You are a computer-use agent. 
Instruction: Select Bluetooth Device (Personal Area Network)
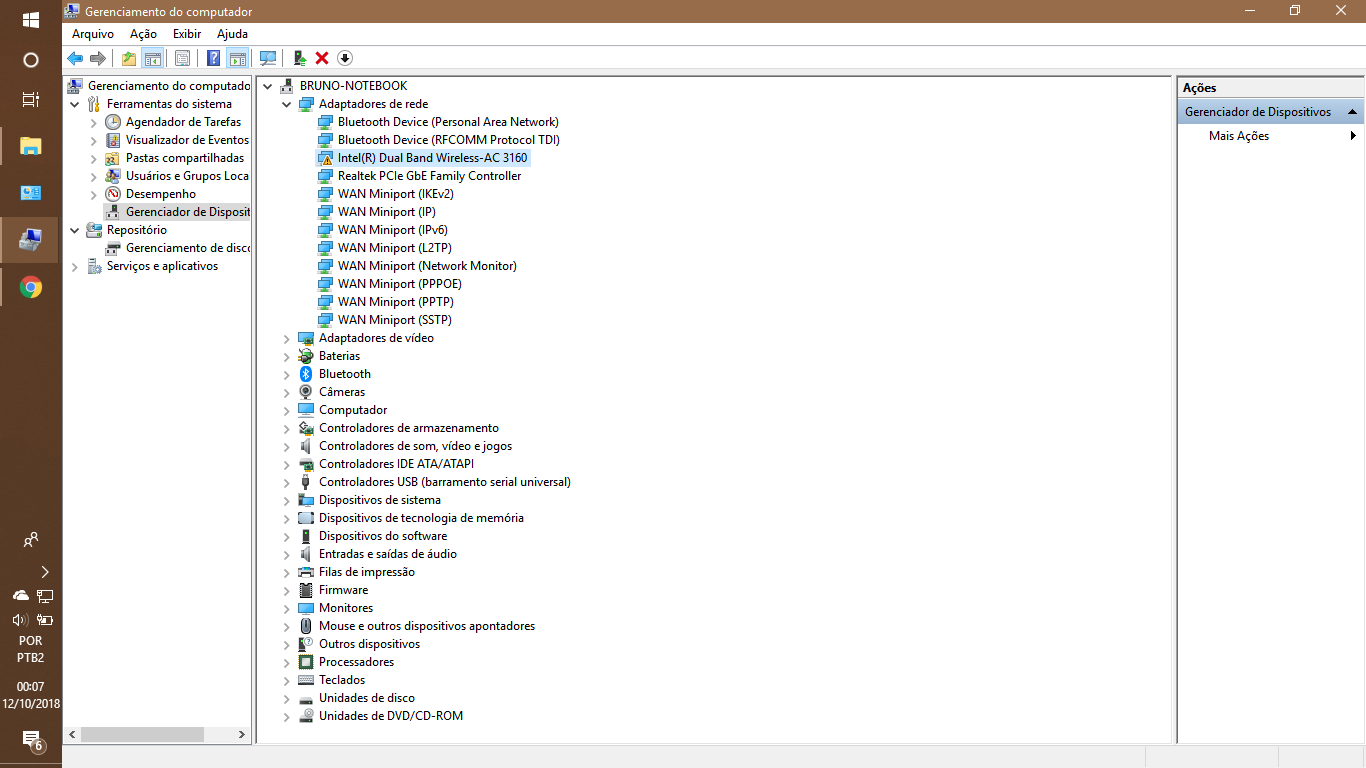[x=448, y=122]
